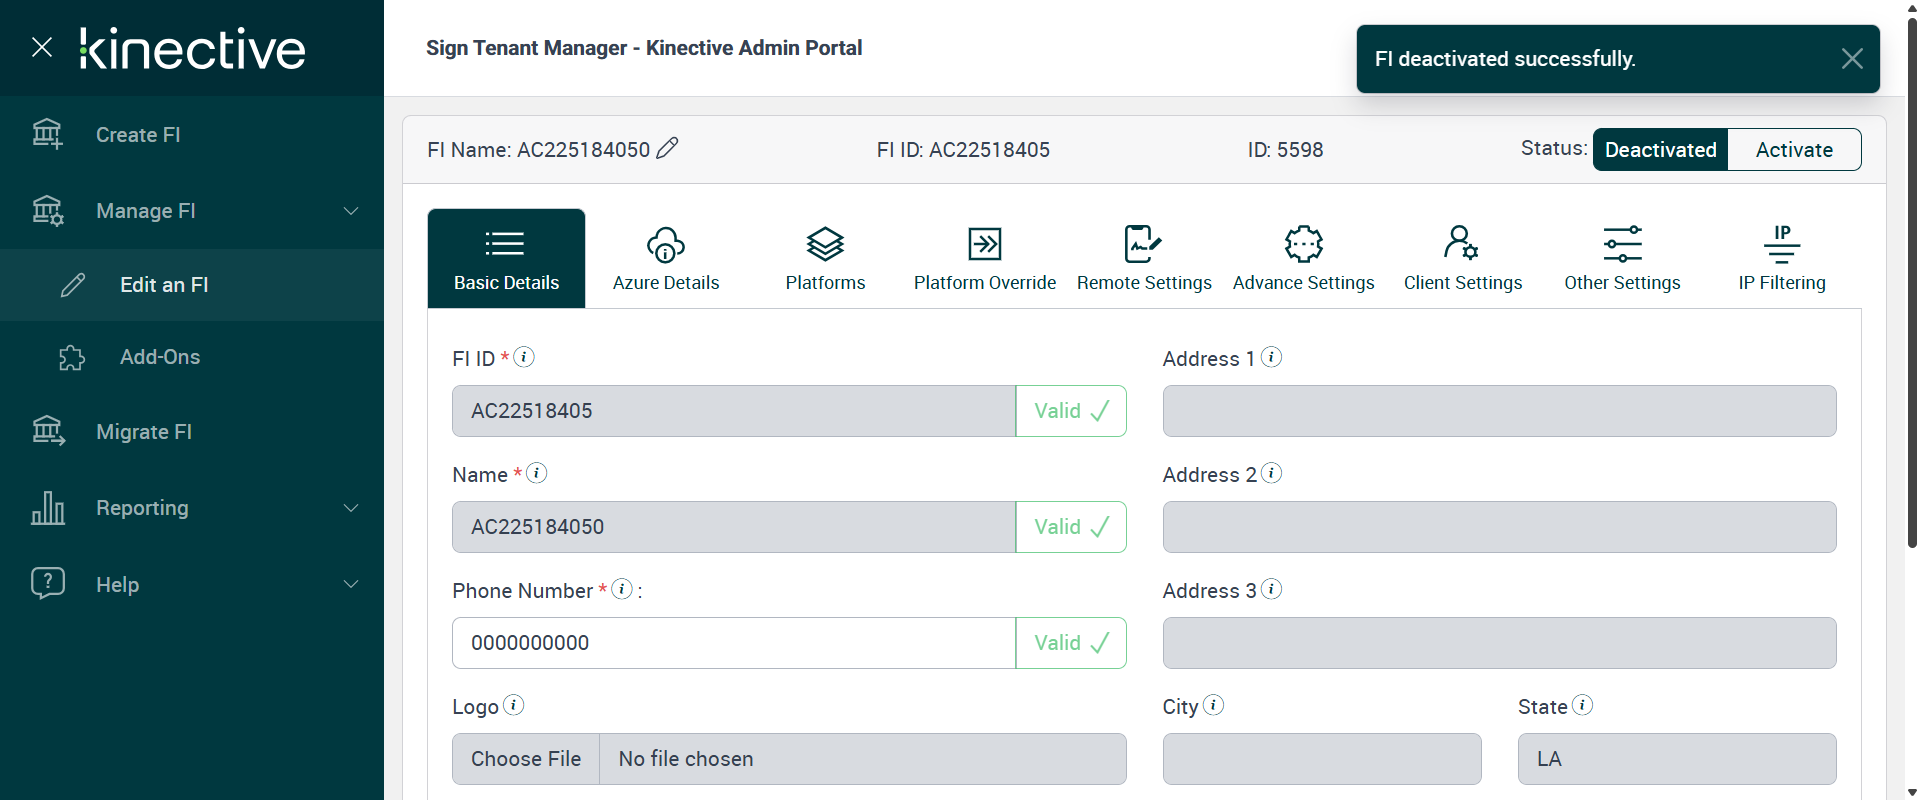Click the Create FI bank icon
This screenshot has width=1920, height=800.
[x=47, y=134]
